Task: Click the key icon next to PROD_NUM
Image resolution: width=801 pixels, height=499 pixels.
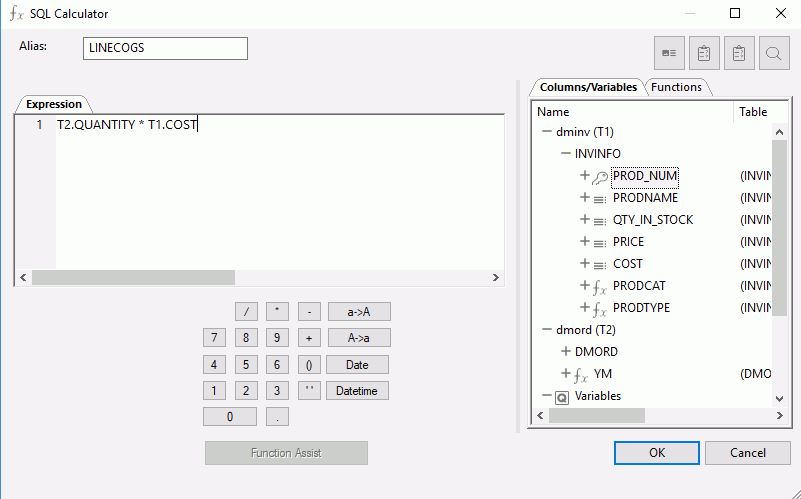Action: tap(600, 177)
